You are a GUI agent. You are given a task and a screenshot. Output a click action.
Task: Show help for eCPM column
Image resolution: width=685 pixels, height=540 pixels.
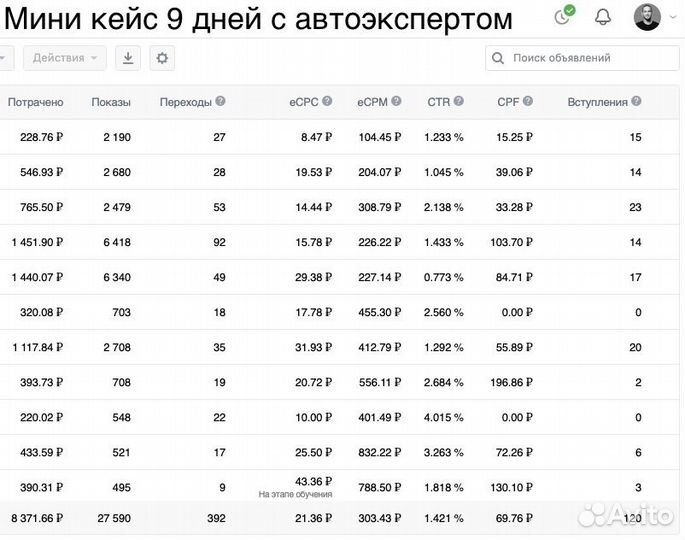pos(396,101)
